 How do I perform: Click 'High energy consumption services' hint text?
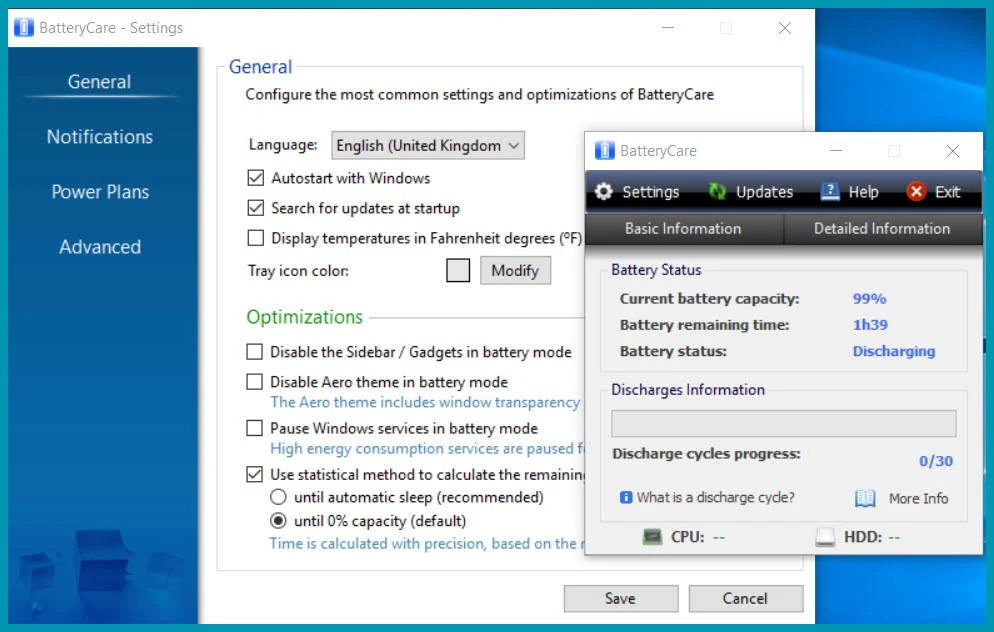coord(427,448)
